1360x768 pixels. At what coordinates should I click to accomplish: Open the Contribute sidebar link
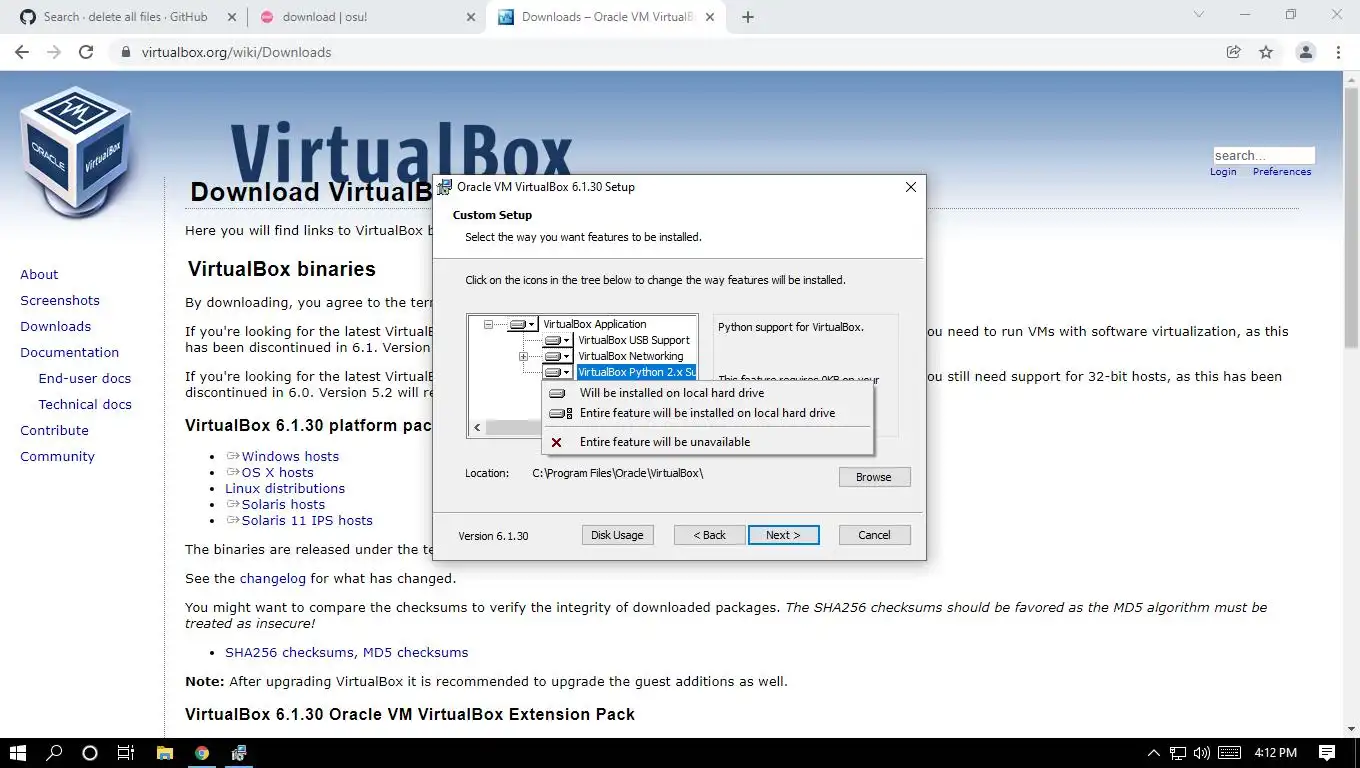tap(54, 430)
